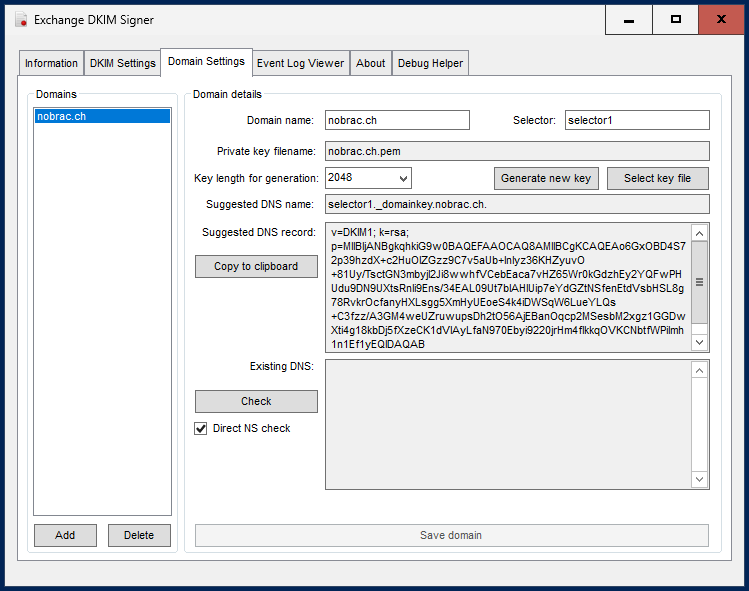Click inside the Existing DNS text area
This screenshot has width=749, height=591.
(x=509, y=424)
